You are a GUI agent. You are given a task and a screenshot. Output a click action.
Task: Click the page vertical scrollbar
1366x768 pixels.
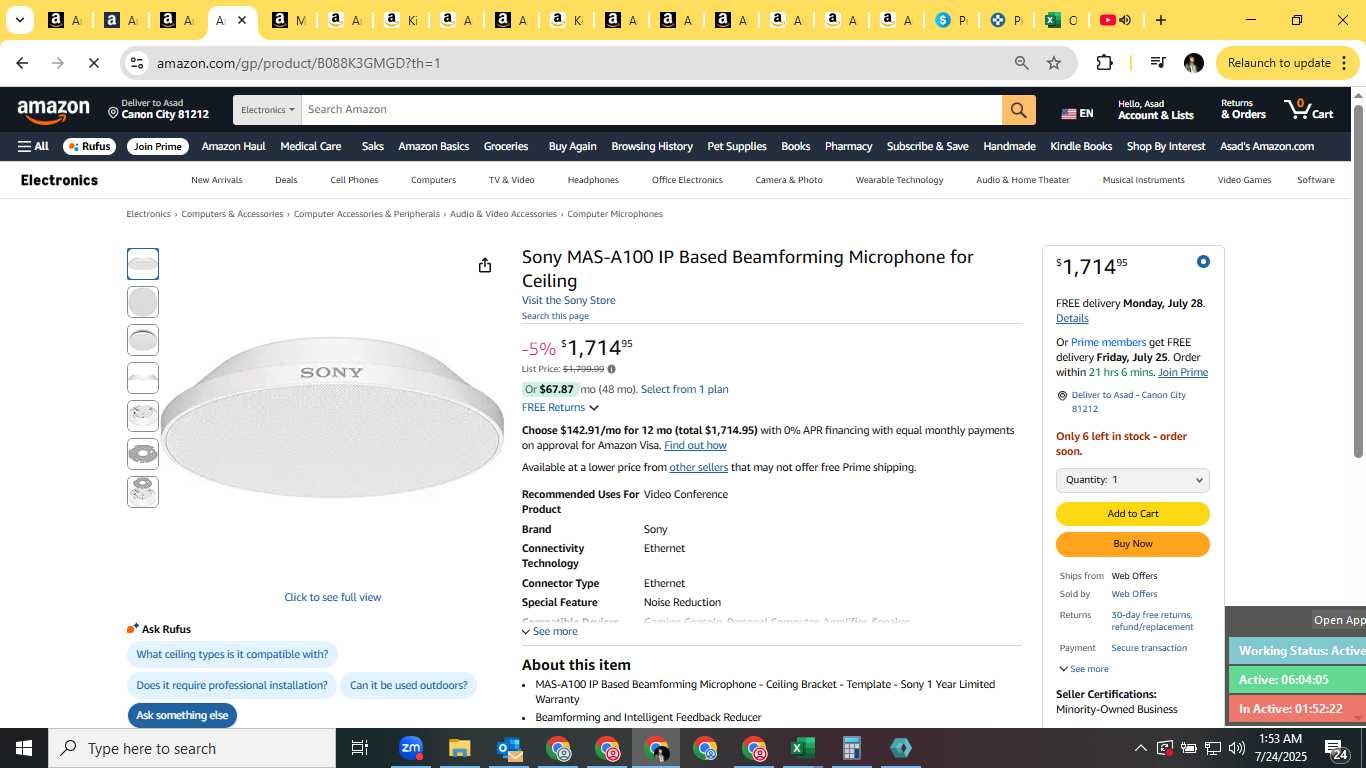pyautogui.click(x=1359, y=280)
